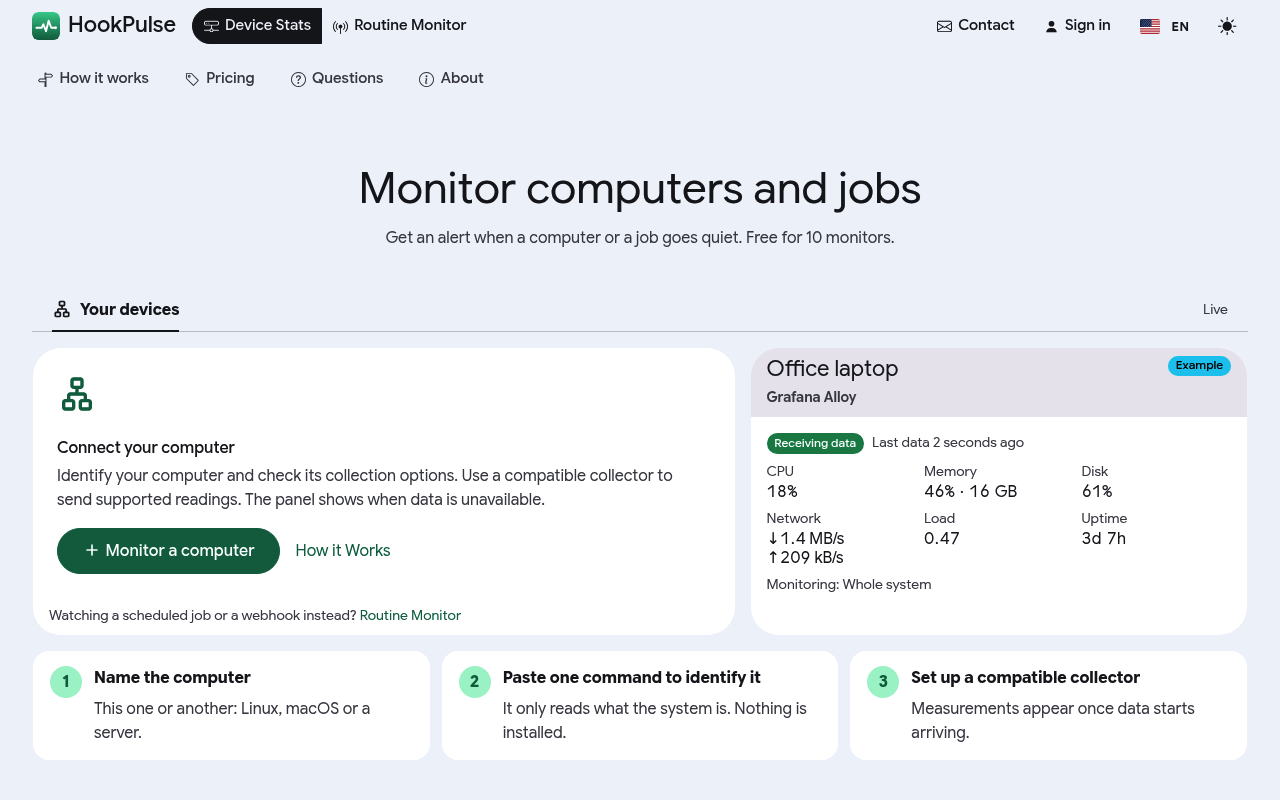The image size is (1280, 800).
Task: Go to Pricing page
Action: tap(220, 78)
